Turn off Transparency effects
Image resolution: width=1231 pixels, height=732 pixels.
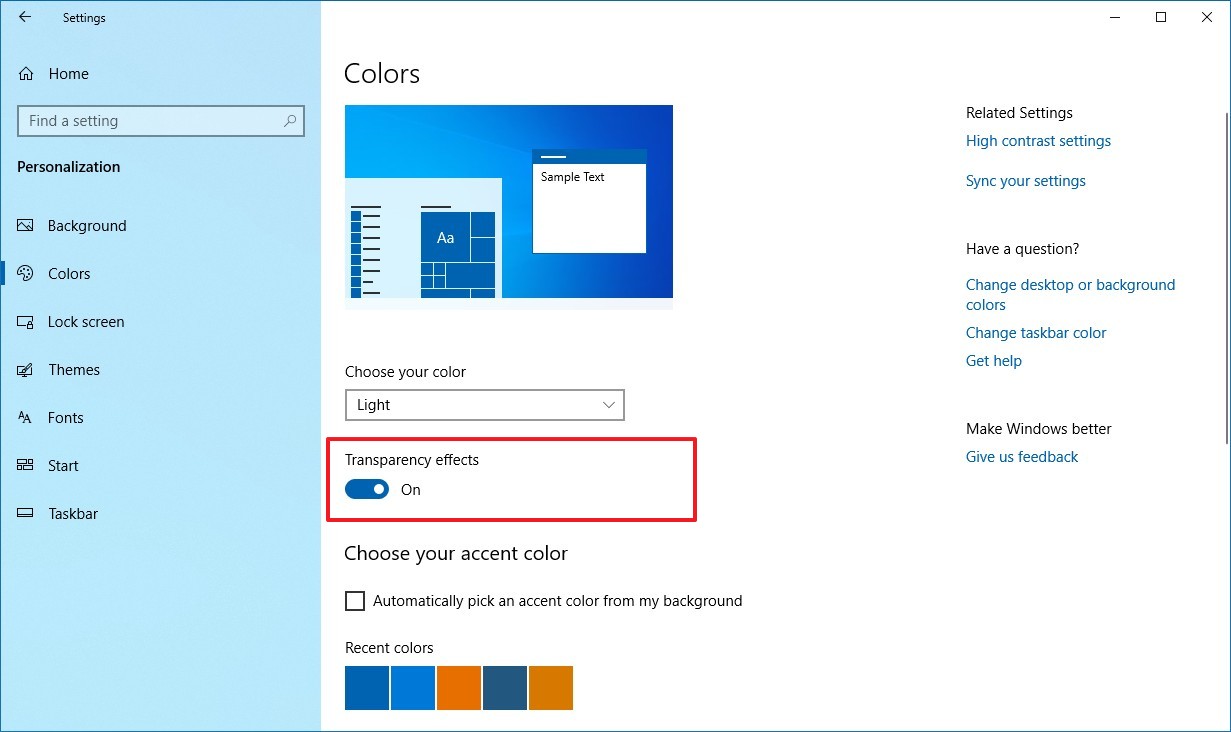tap(366, 489)
